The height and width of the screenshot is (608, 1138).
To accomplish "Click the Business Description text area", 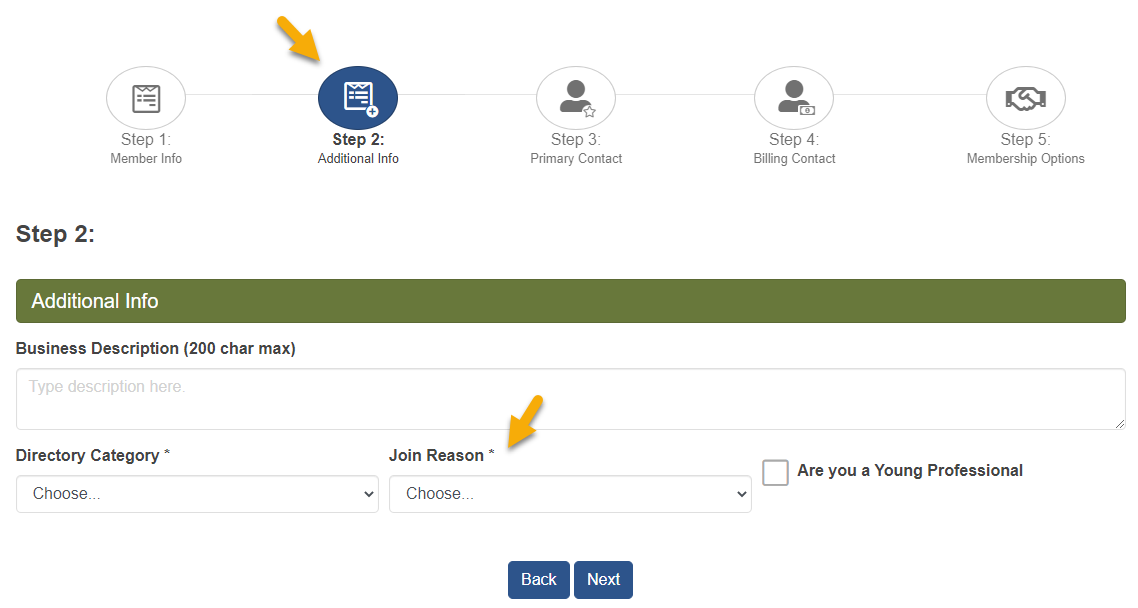I will point(570,398).
